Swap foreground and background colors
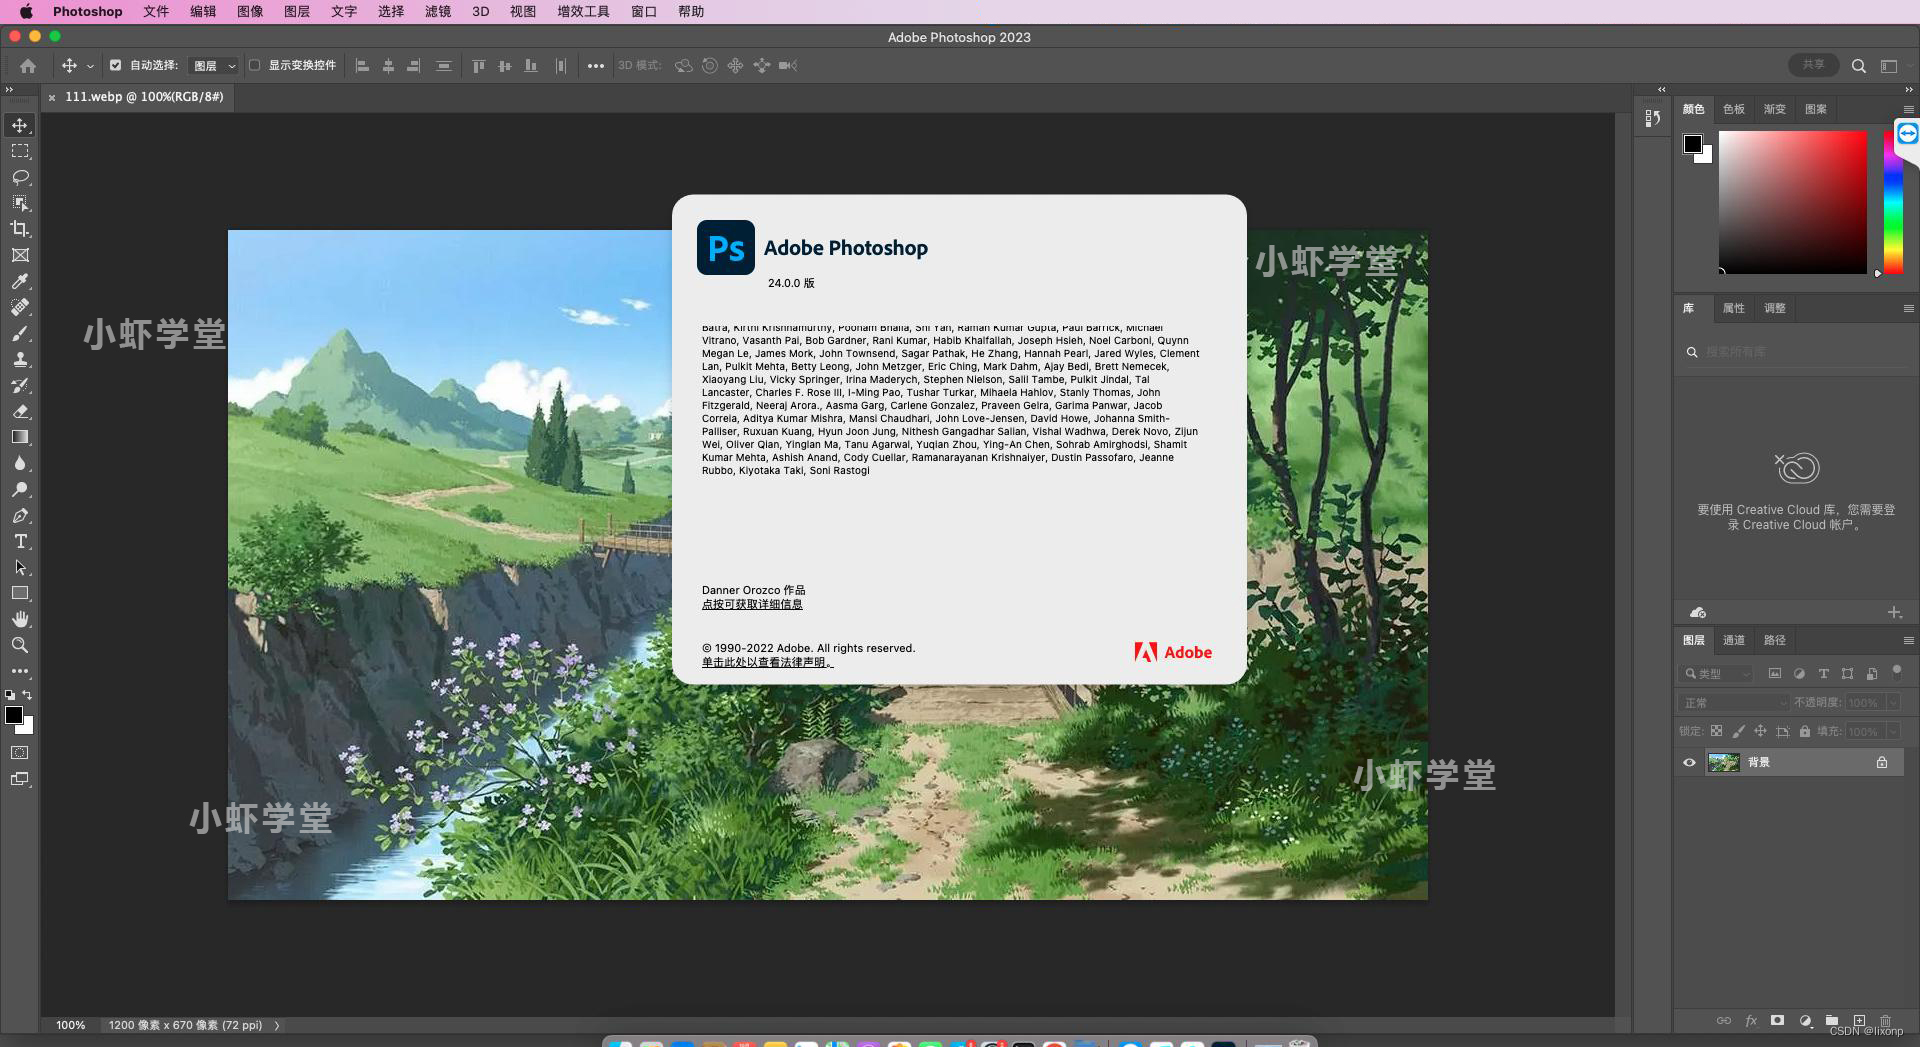1920x1047 pixels. (27, 694)
